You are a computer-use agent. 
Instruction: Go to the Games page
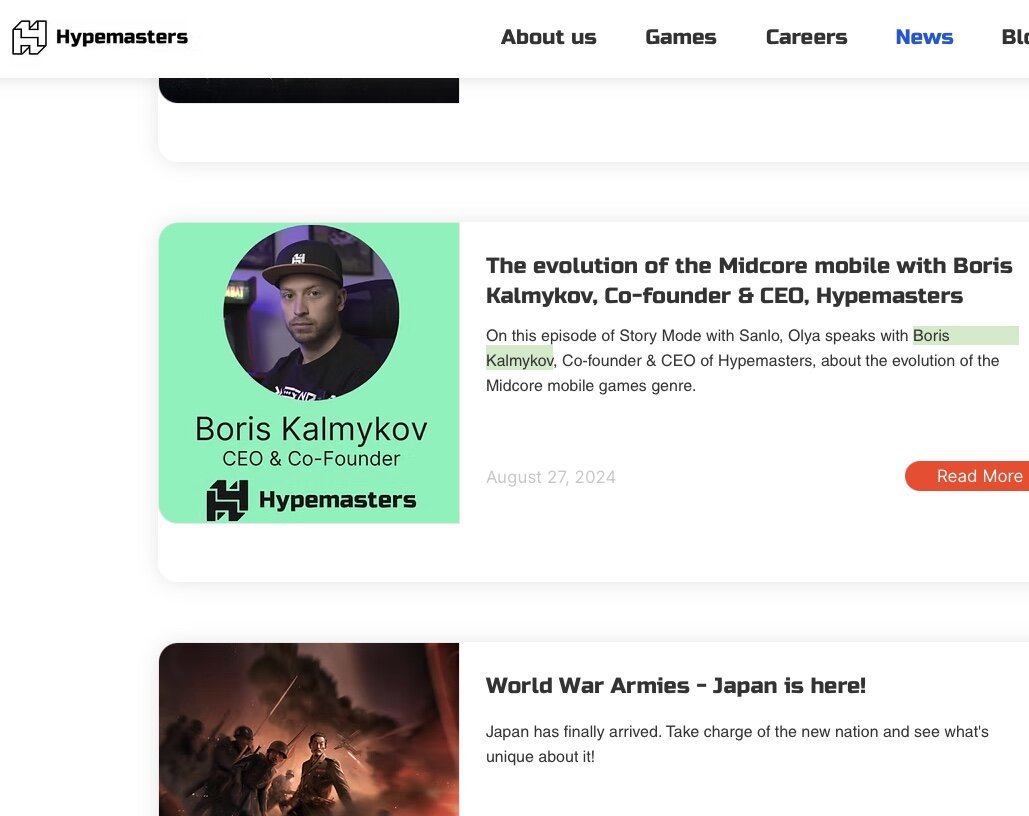pyautogui.click(x=681, y=37)
